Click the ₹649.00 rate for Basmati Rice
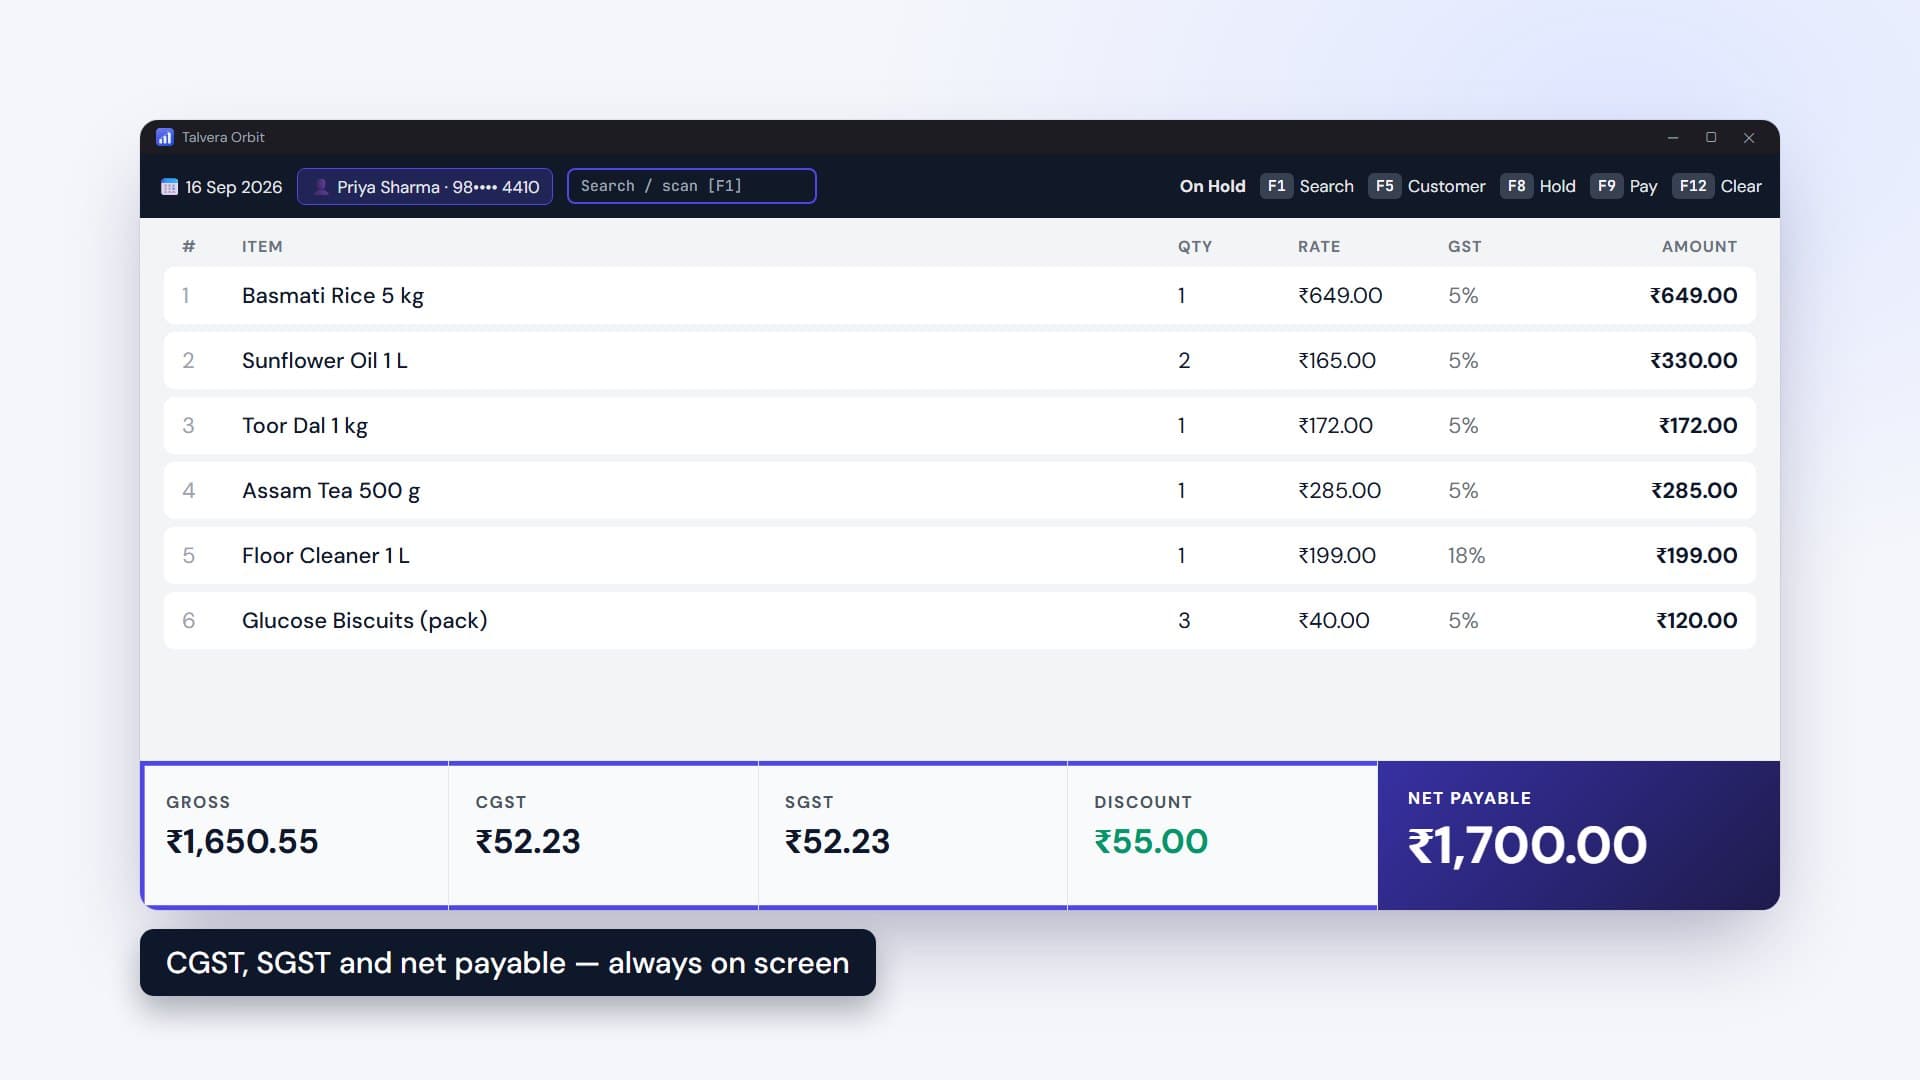The height and width of the screenshot is (1080, 1920). [x=1340, y=295]
